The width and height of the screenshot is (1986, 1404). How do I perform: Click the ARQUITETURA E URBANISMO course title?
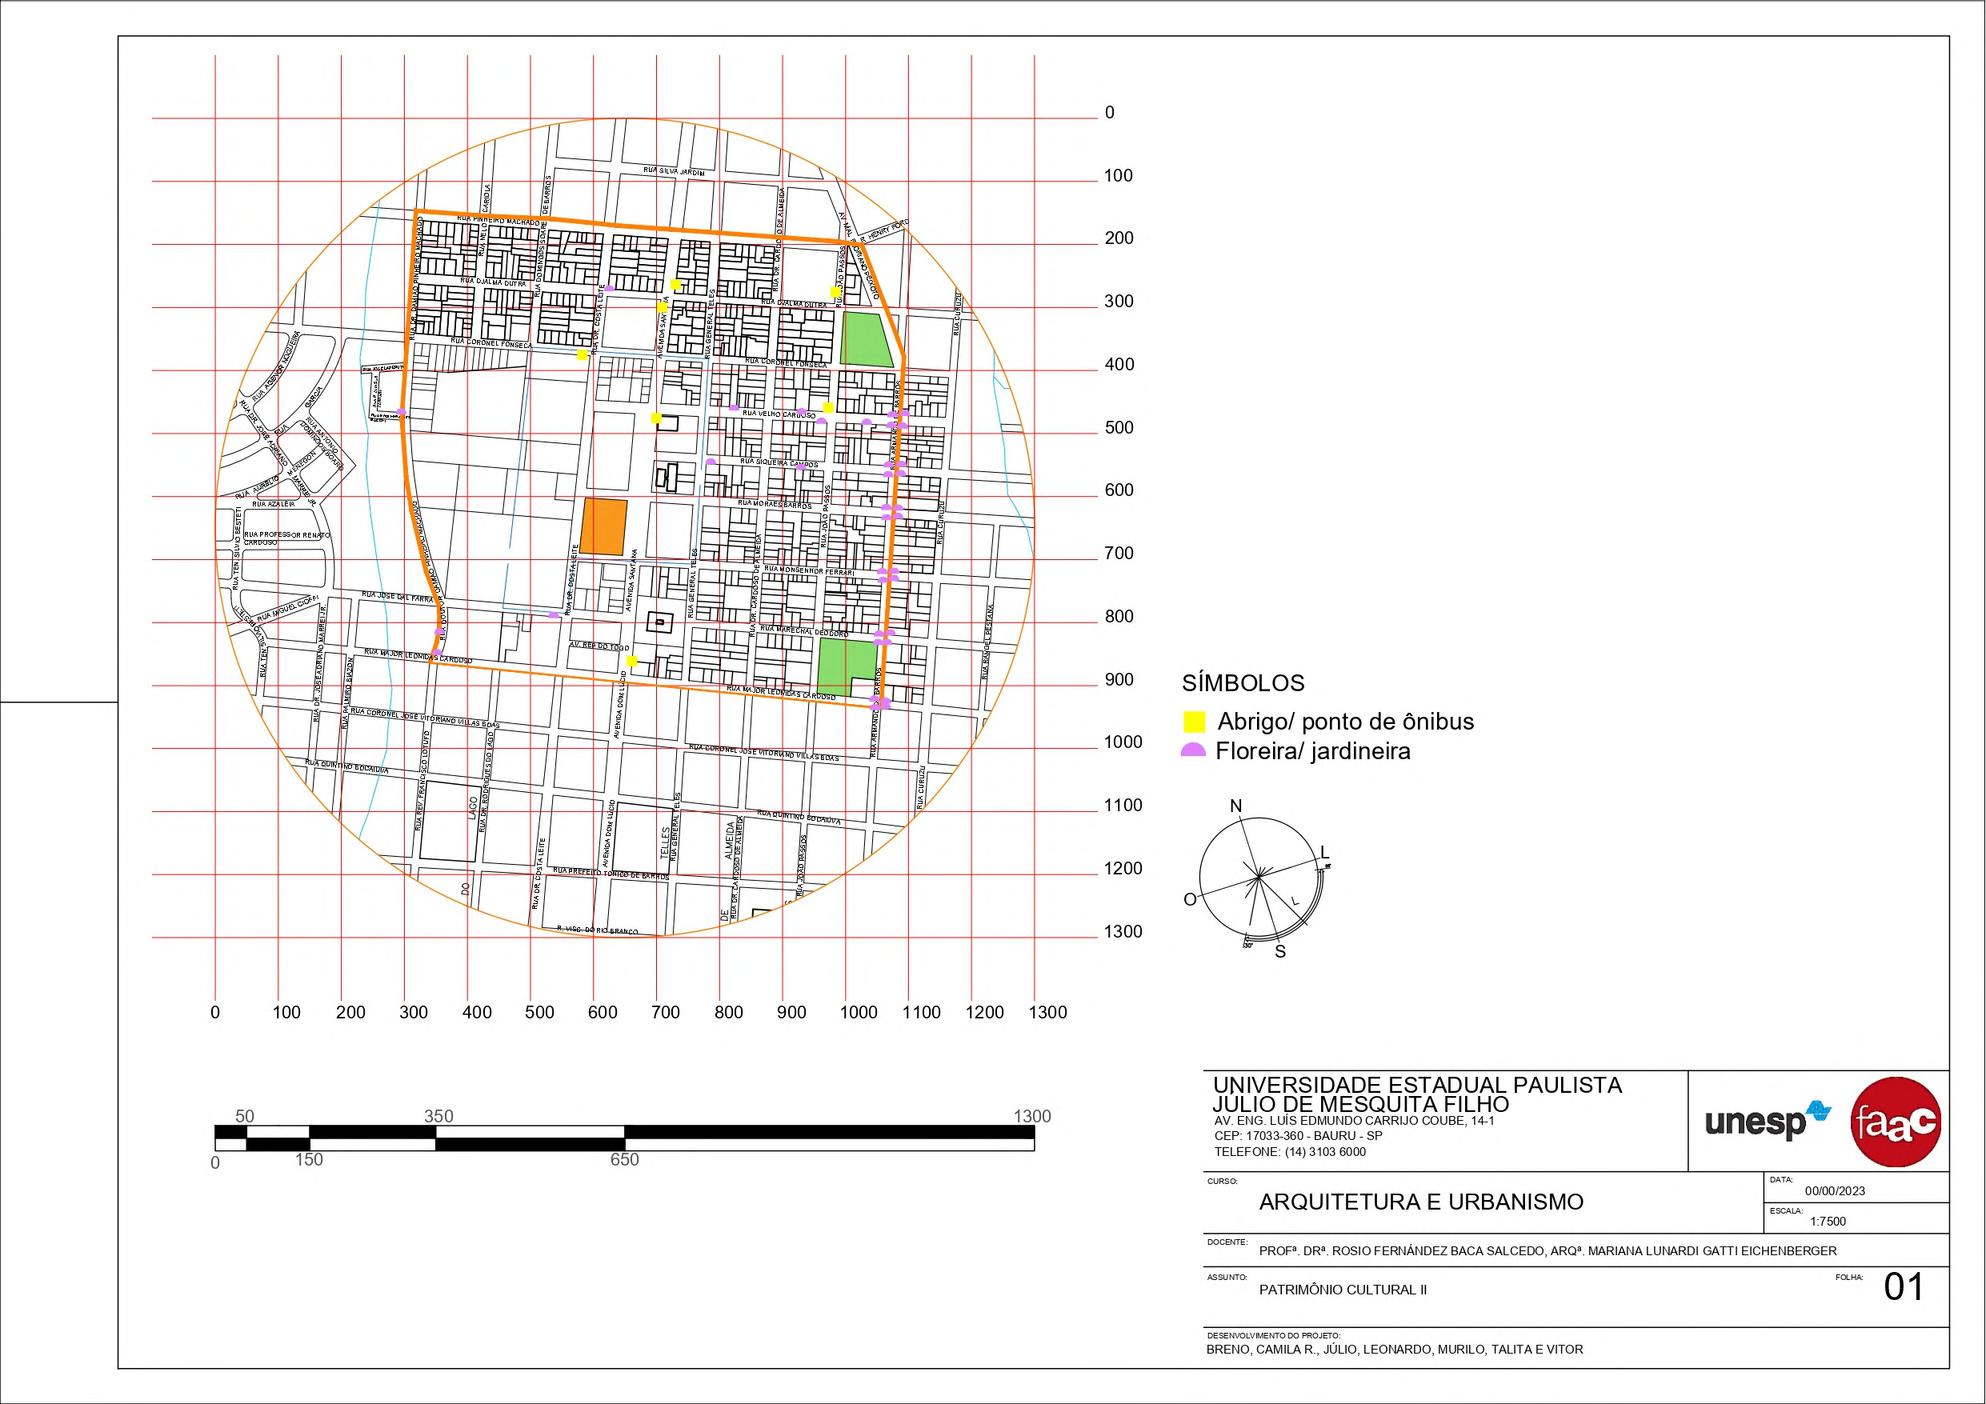click(1421, 1202)
